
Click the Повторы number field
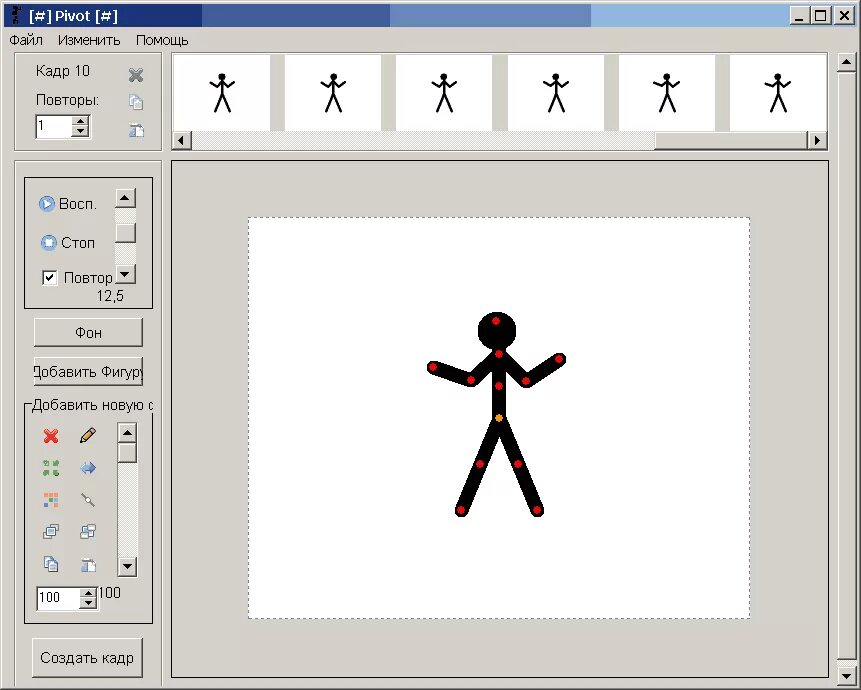54,127
